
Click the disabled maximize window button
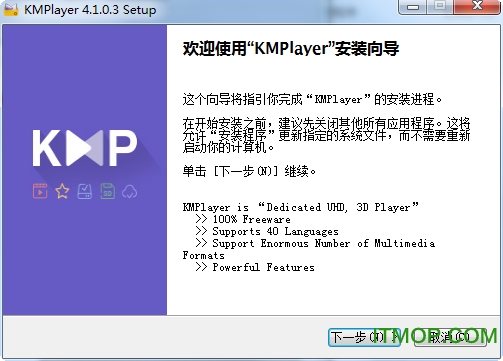(x=440, y=7)
